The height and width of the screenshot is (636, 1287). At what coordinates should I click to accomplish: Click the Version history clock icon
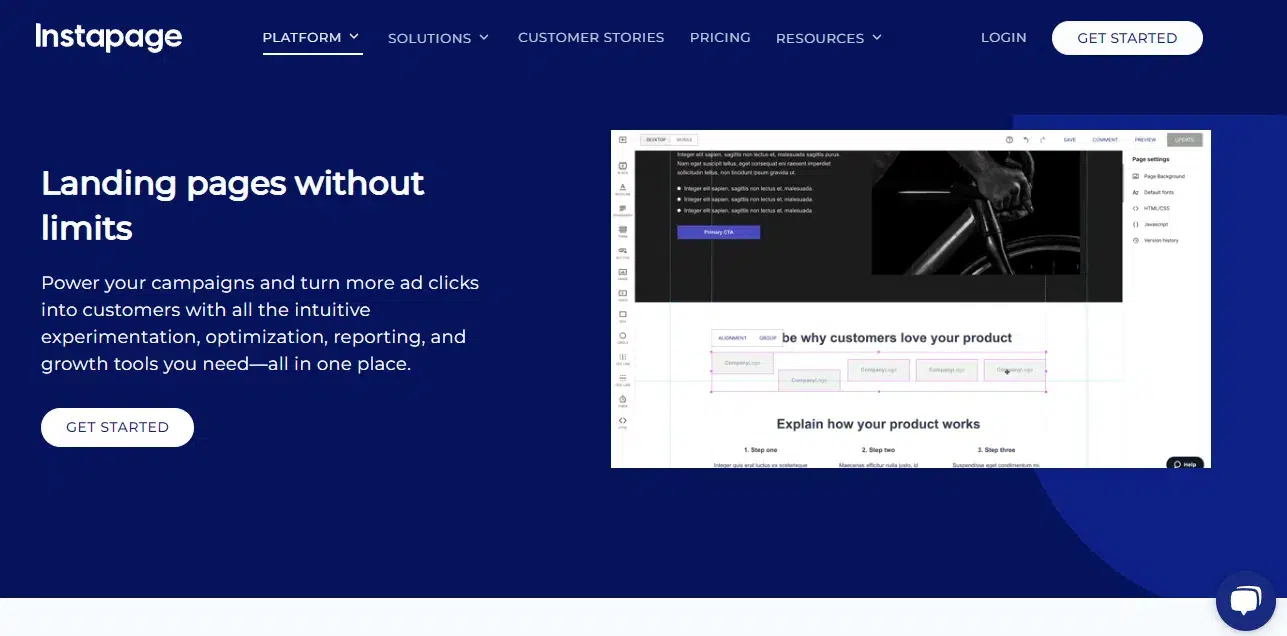[1136, 240]
